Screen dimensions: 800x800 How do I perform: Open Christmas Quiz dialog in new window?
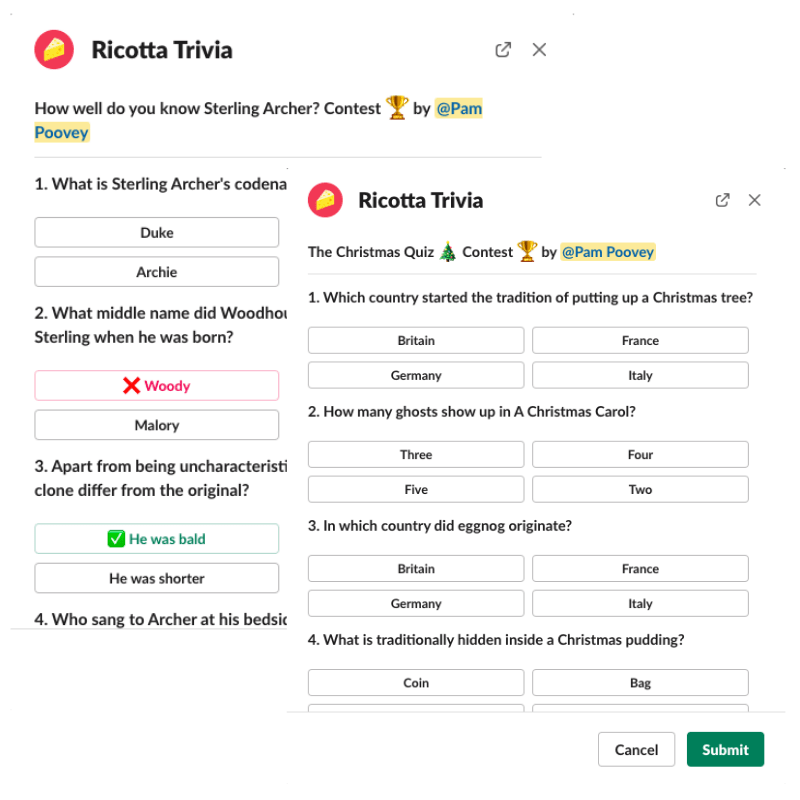(x=722, y=200)
